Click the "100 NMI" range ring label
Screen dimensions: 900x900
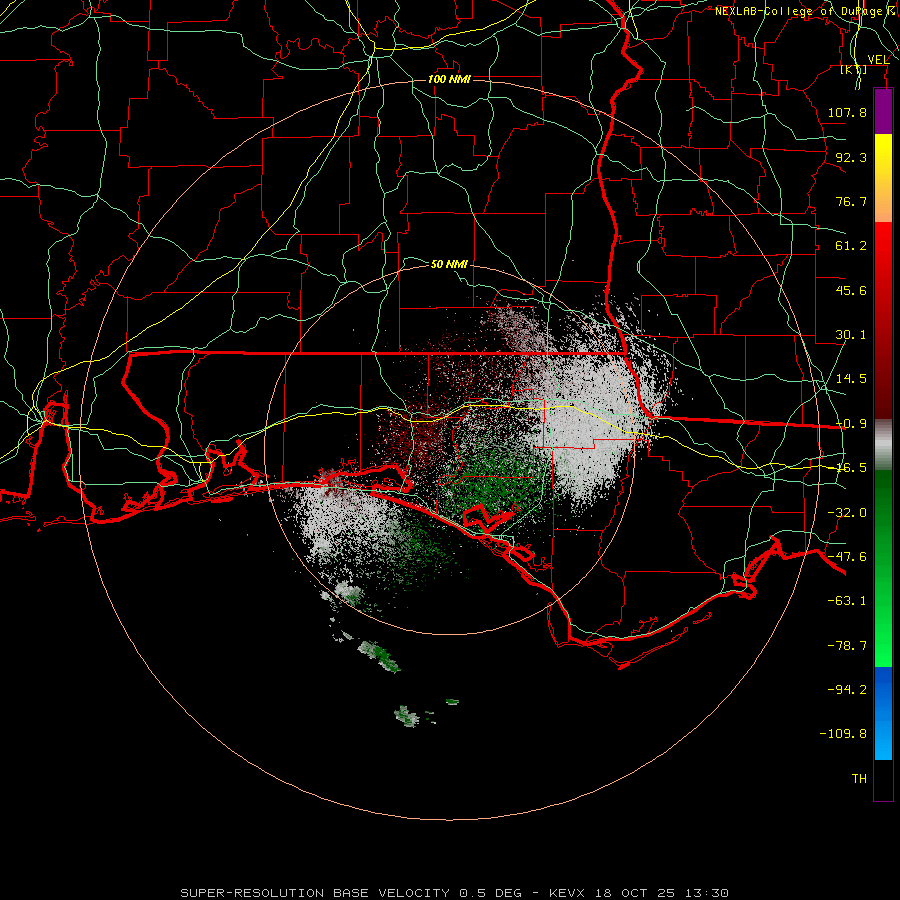click(449, 79)
